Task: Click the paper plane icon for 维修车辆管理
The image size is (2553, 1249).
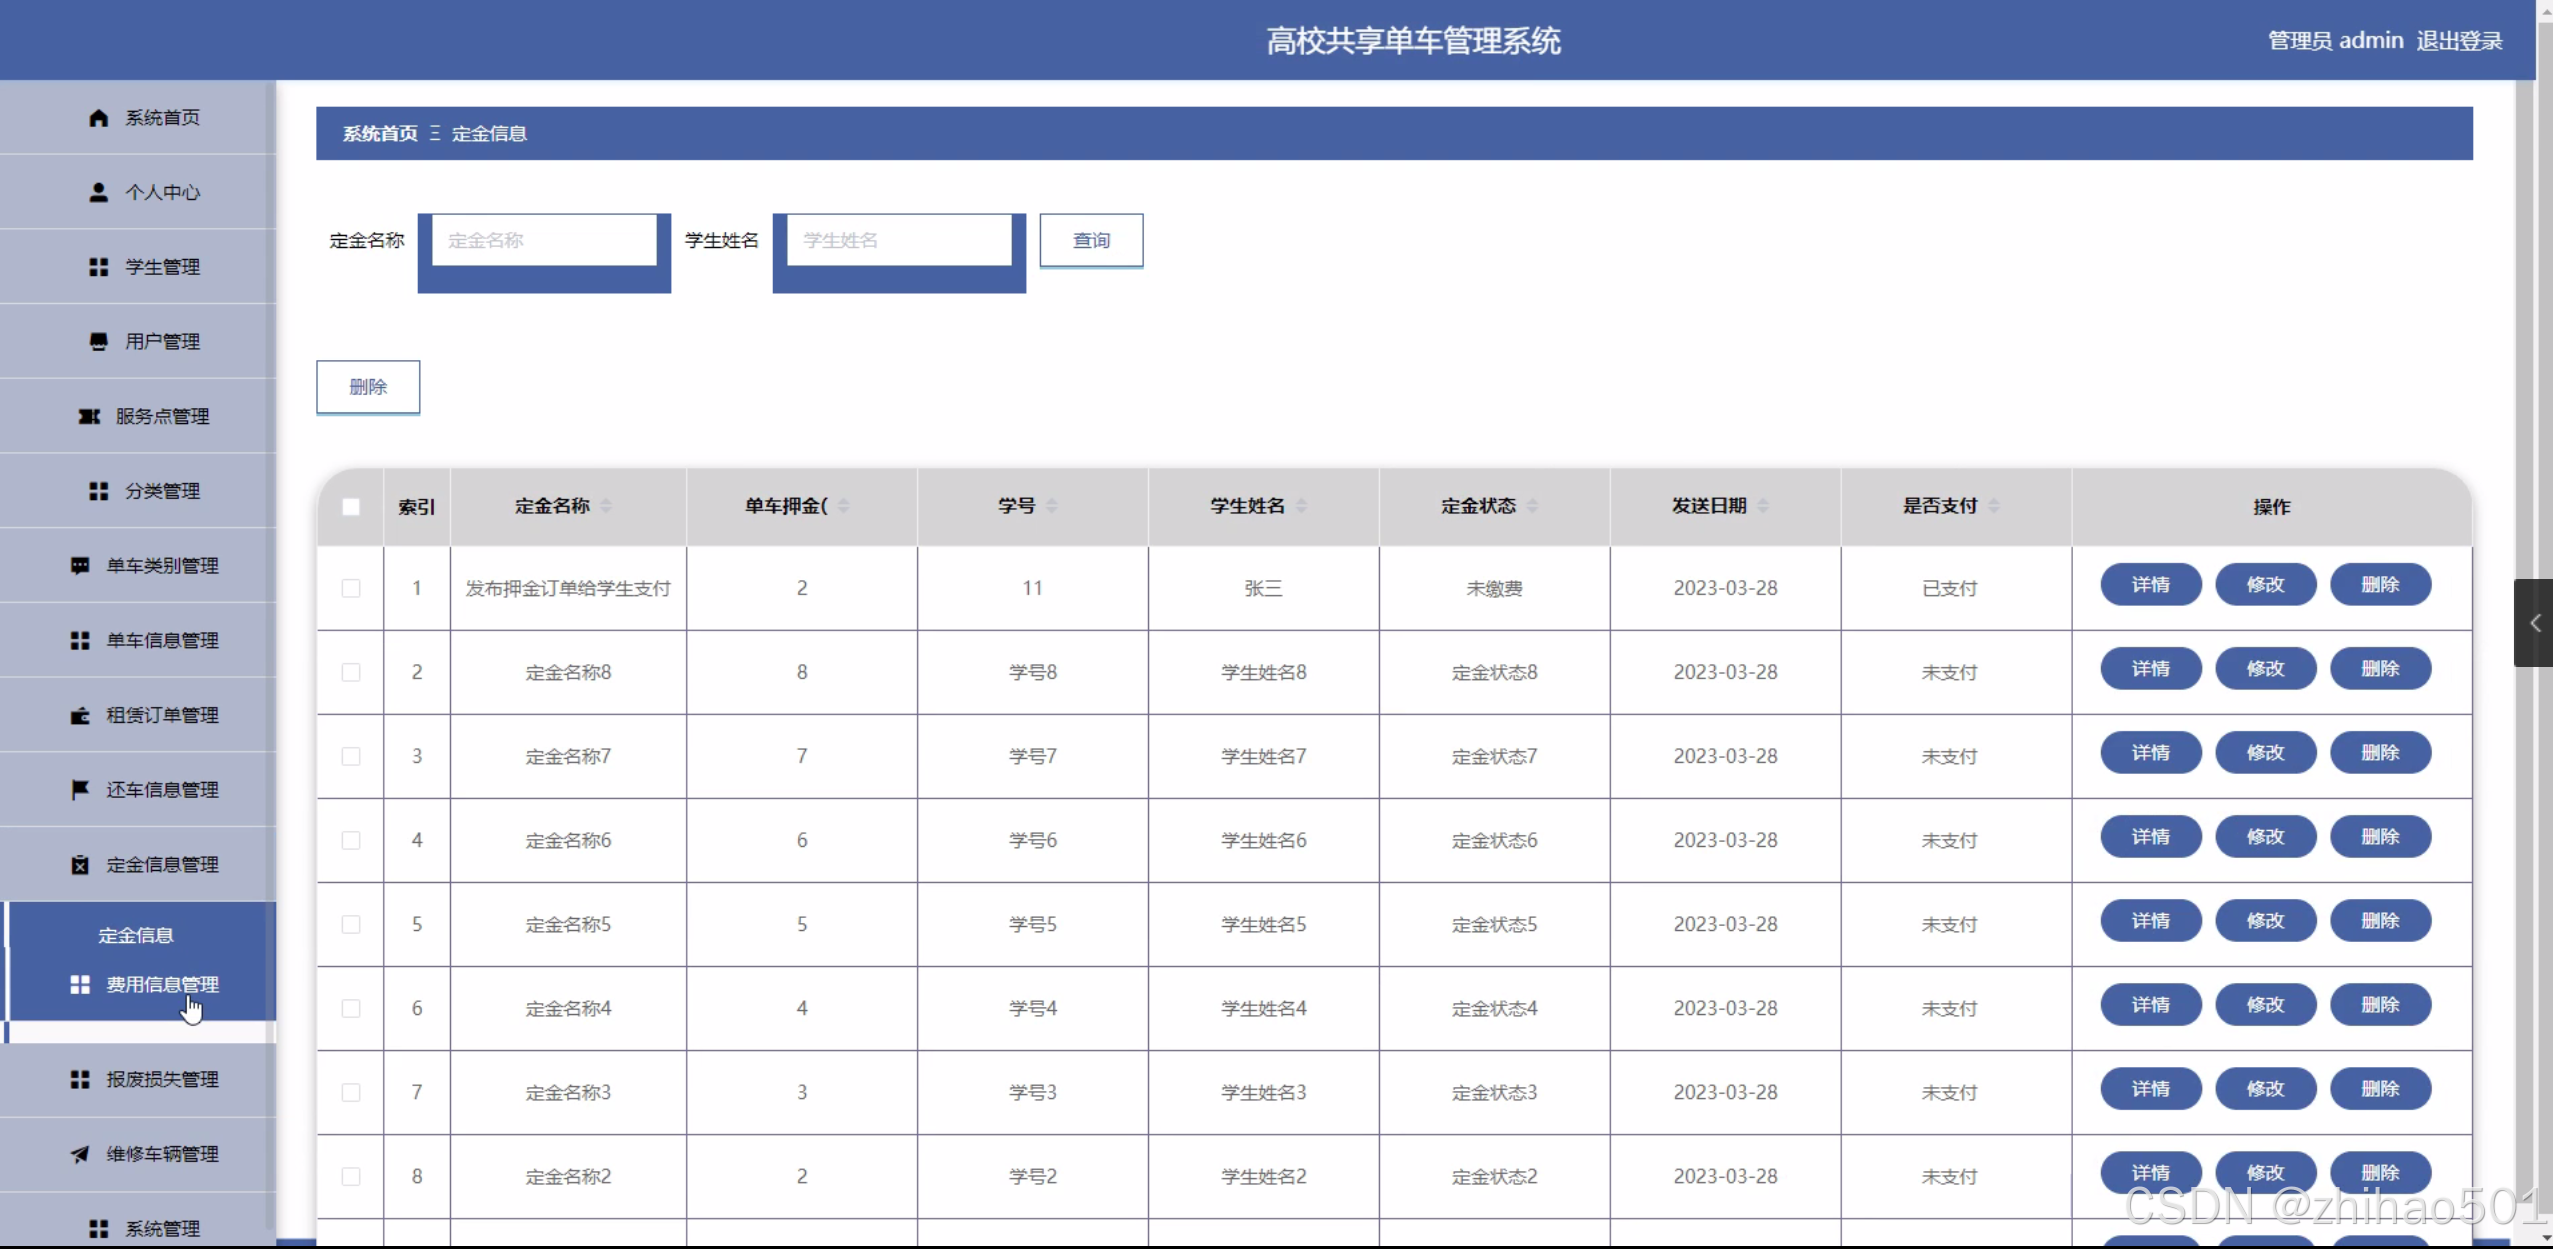Action: pyautogui.click(x=80, y=1154)
